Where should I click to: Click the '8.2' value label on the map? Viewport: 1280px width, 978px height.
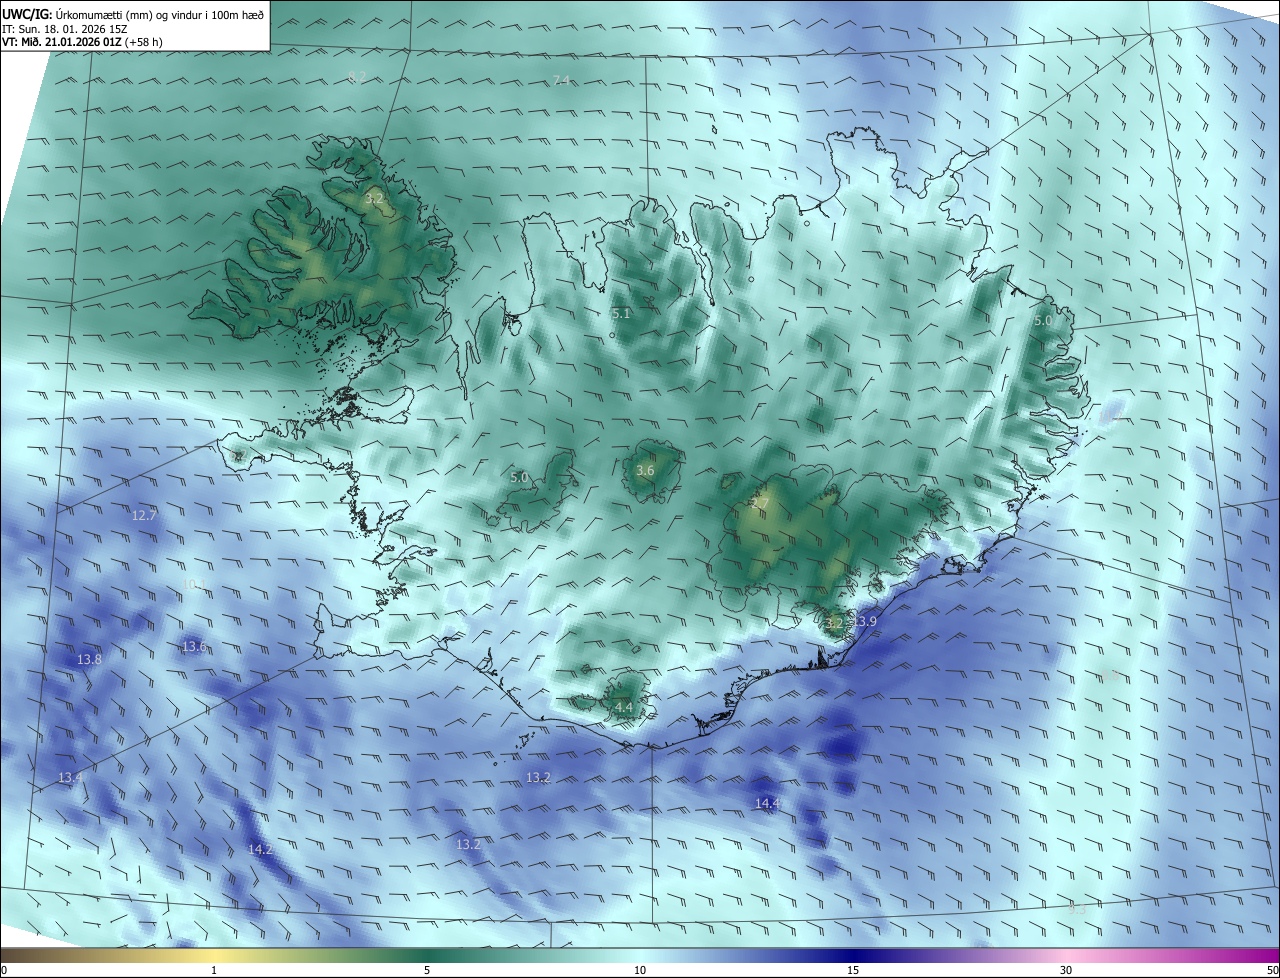pos(356,77)
